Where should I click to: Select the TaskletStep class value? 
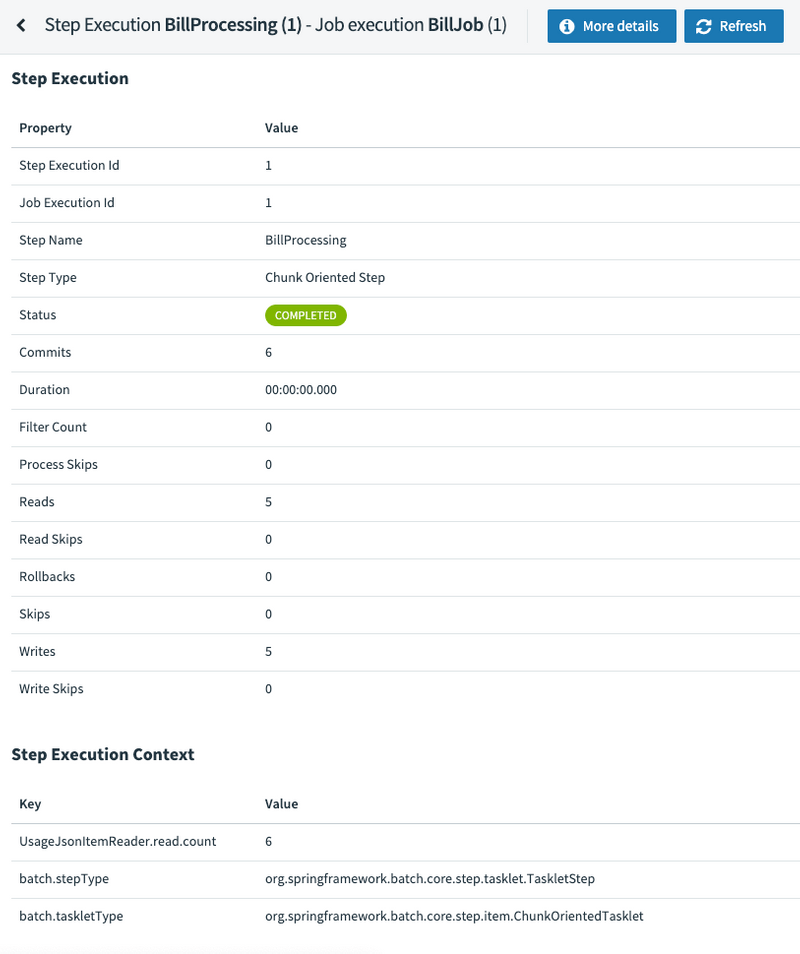click(x=430, y=879)
